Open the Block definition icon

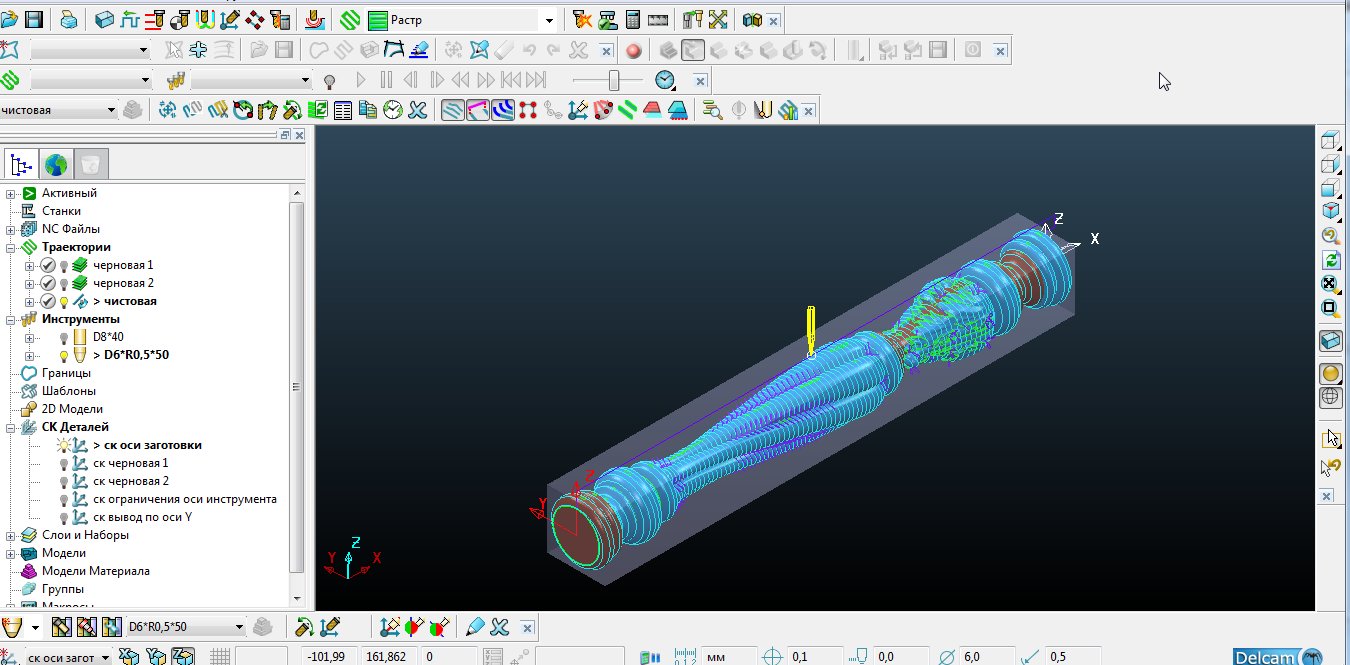103,19
